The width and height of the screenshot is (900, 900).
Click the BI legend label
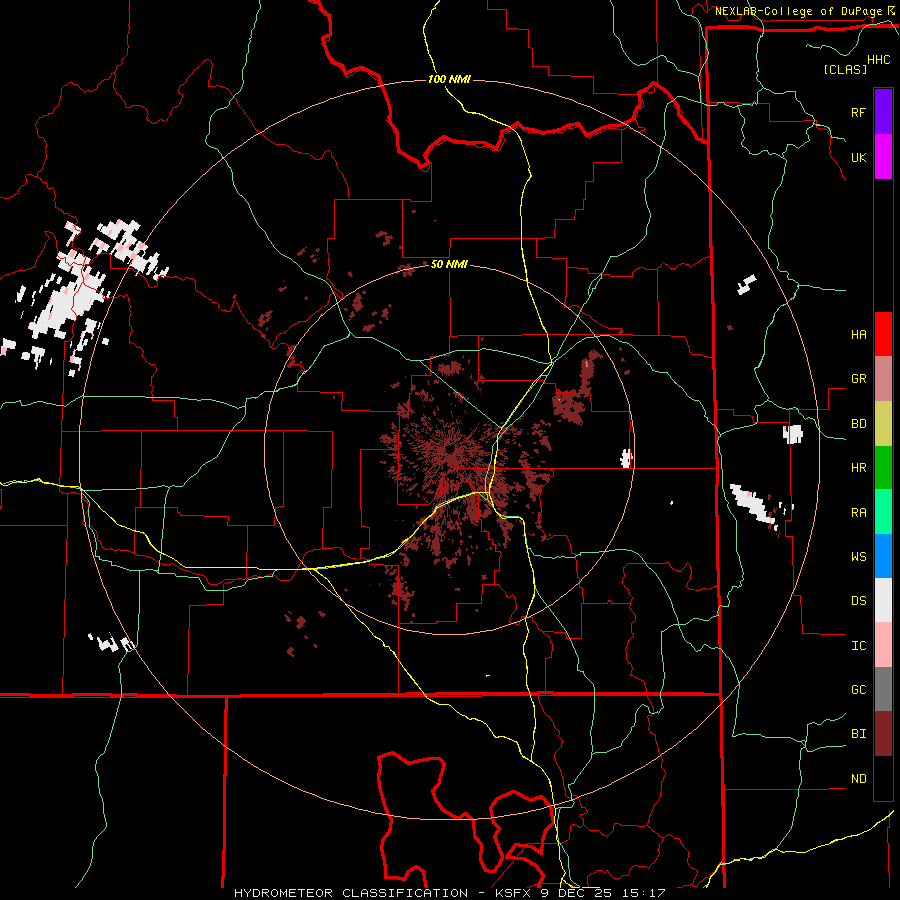coord(858,734)
